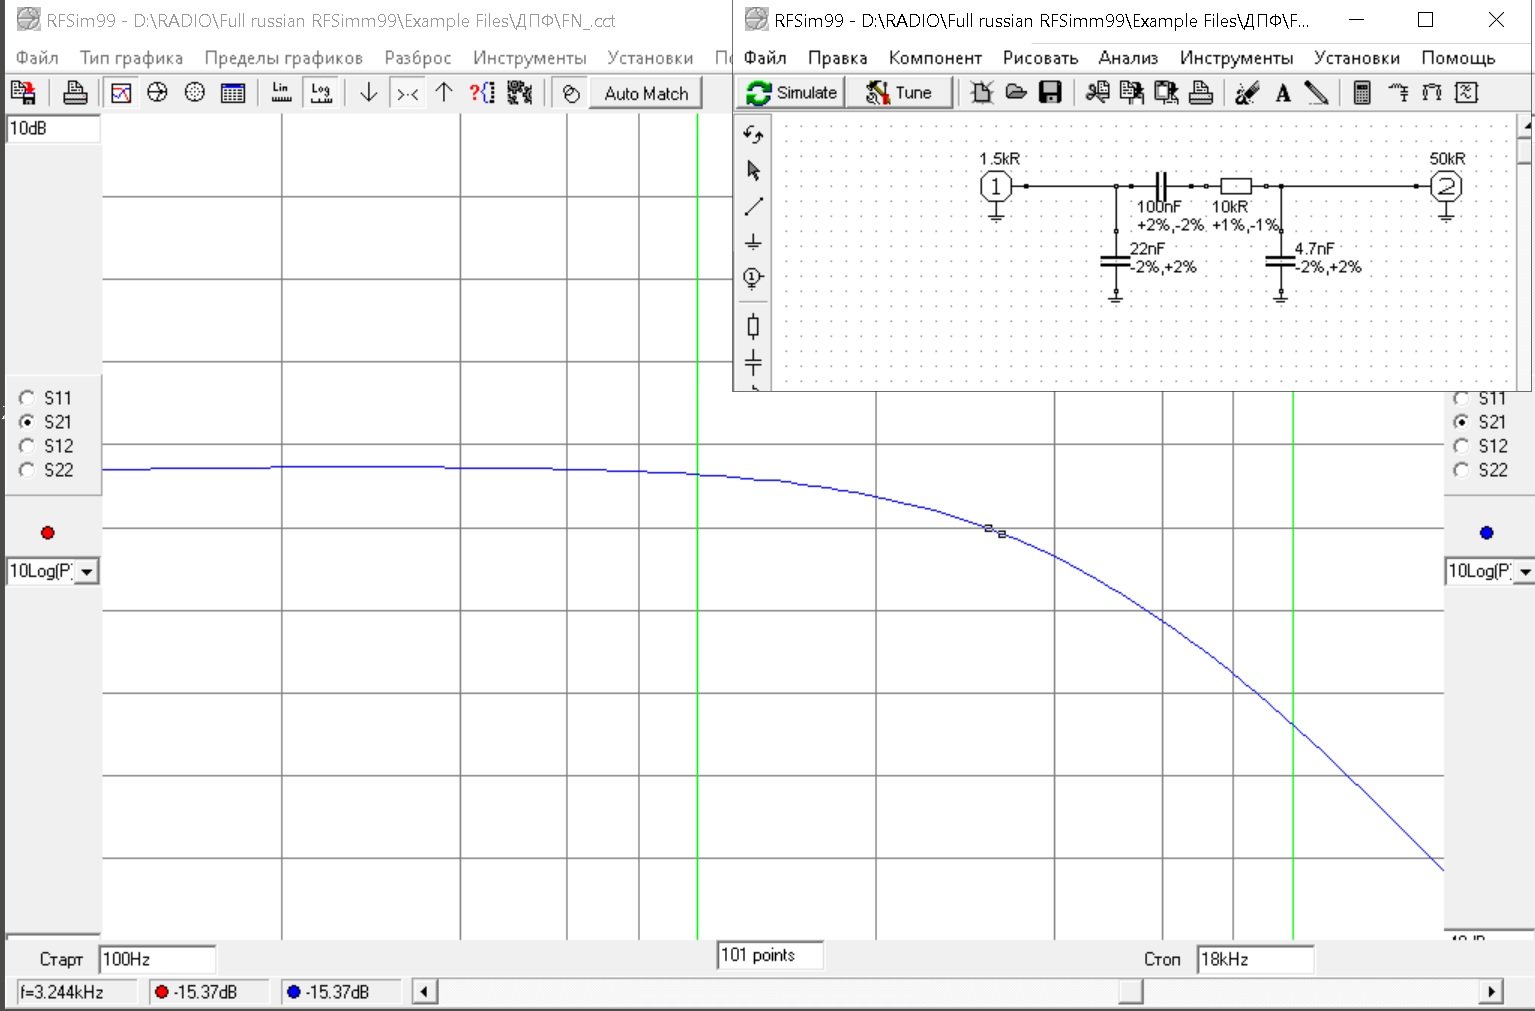
Task: Open the Файл menu in graph window
Action: tap(37, 58)
